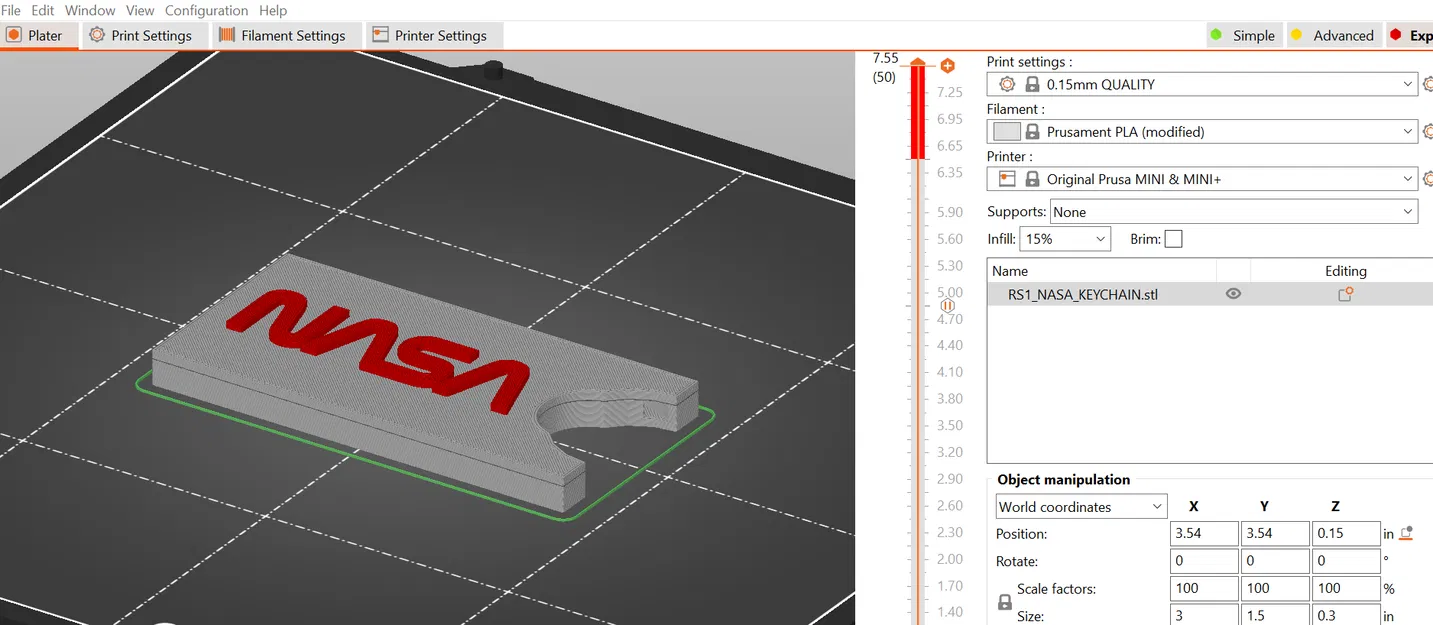Screen dimensions: 1433x625
Task: Click the Scale factors X field
Action: (x=1204, y=589)
